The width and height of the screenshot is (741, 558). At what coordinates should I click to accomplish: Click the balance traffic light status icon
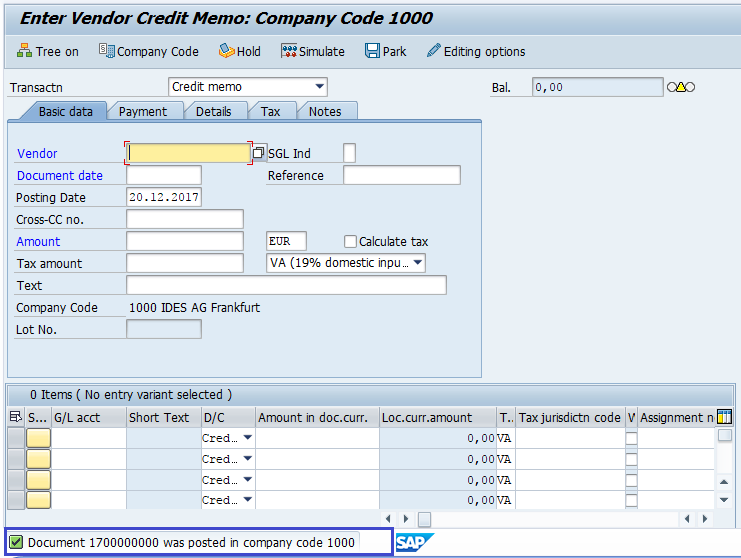680,88
